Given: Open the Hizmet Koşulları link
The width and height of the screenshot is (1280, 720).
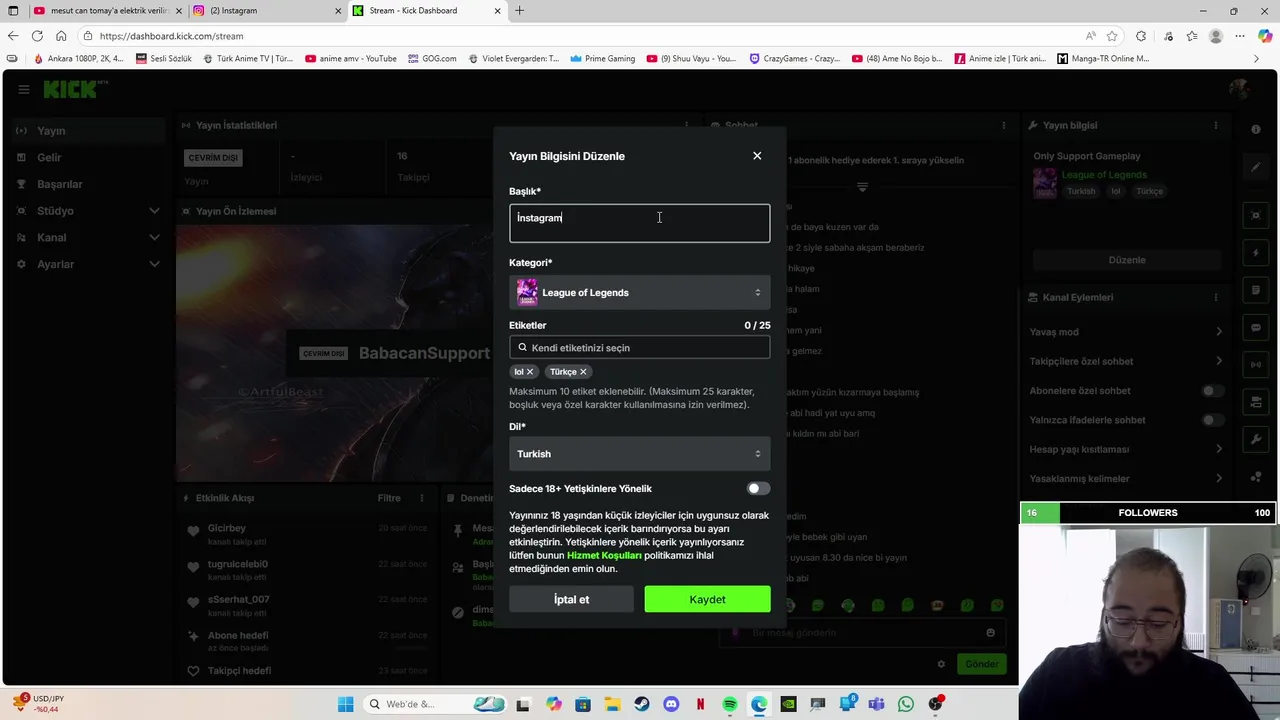Looking at the screenshot, I should (x=604, y=555).
